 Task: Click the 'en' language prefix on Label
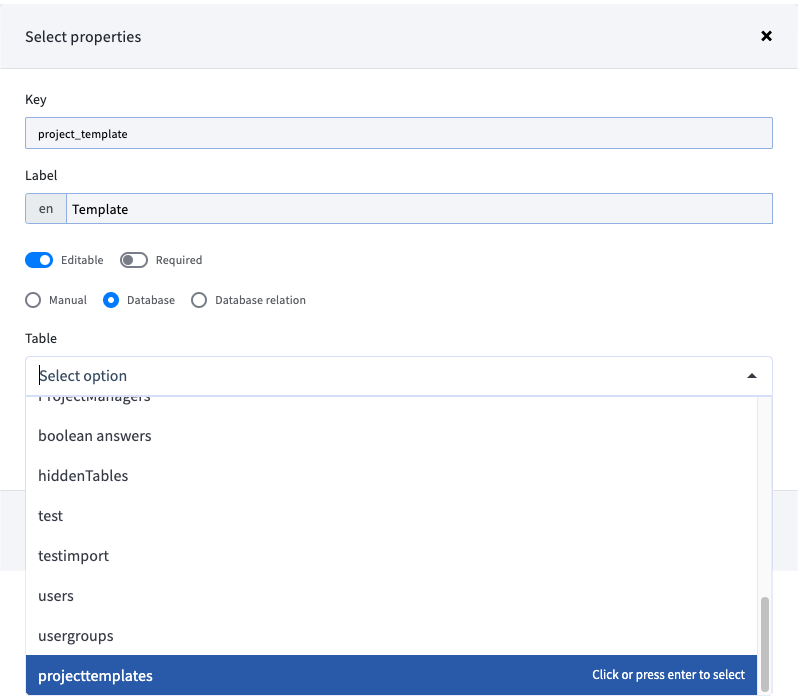tap(46, 209)
